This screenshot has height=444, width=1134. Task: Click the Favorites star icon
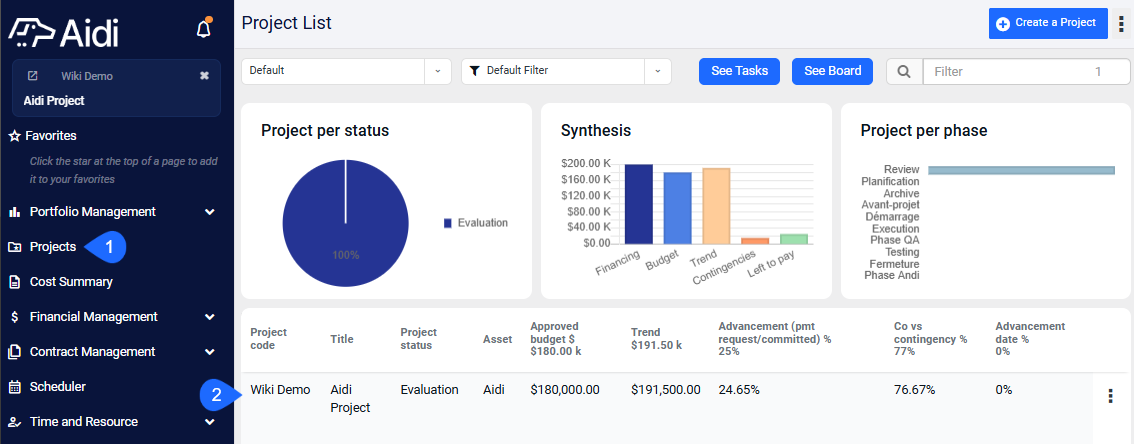coord(14,136)
